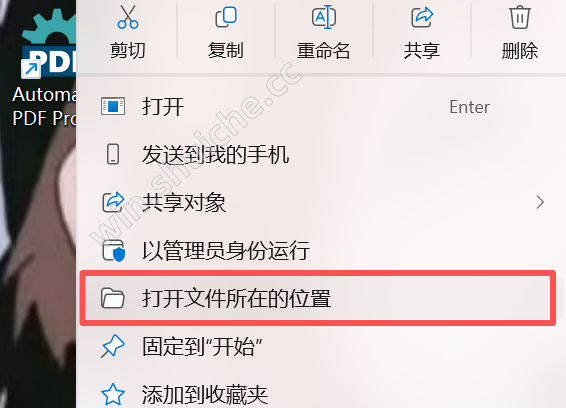Click the folder icon for open file location
566x408 pixels.
pyautogui.click(x=113, y=298)
